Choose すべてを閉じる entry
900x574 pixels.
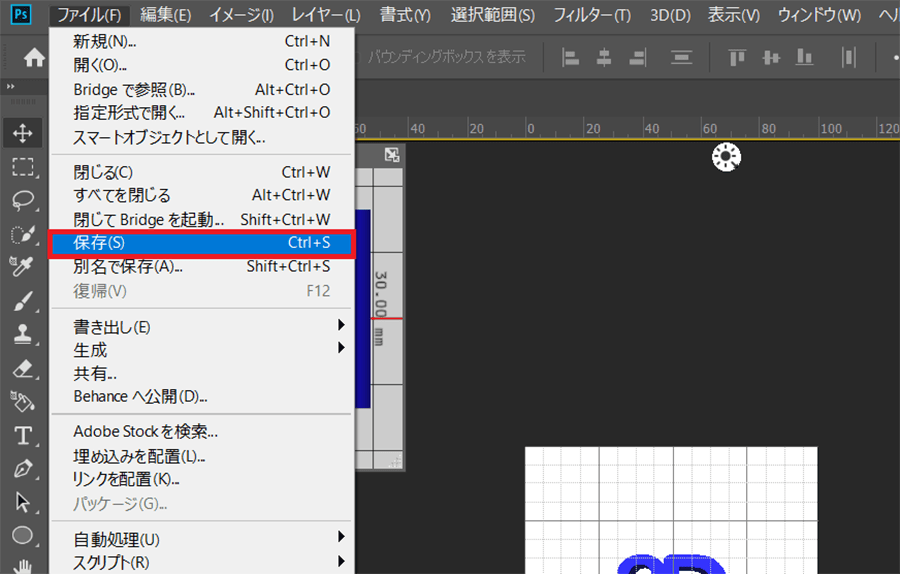(x=201, y=195)
